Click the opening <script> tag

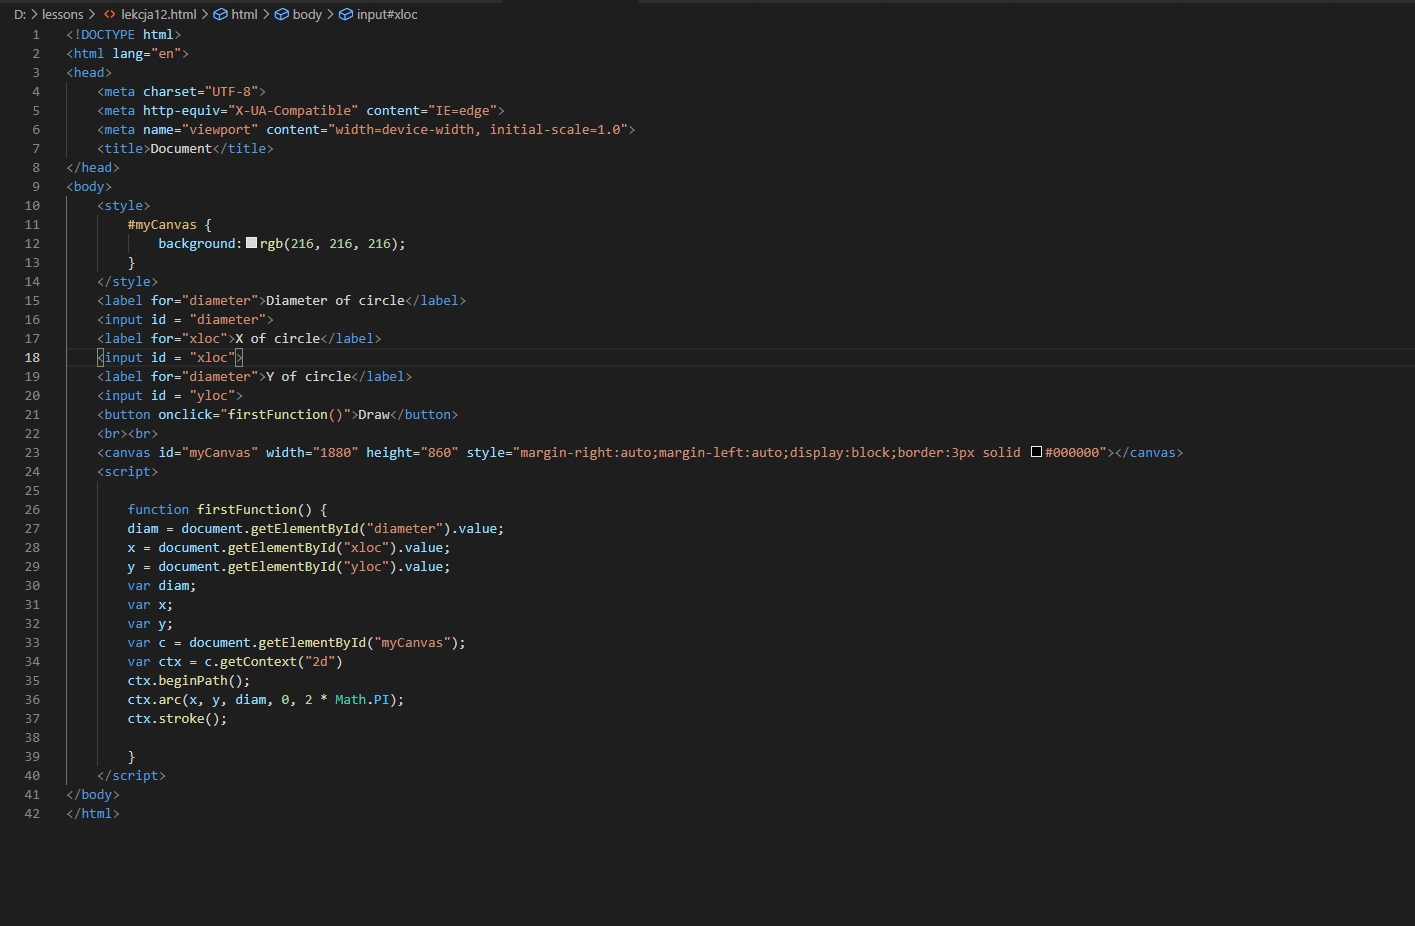click(128, 472)
